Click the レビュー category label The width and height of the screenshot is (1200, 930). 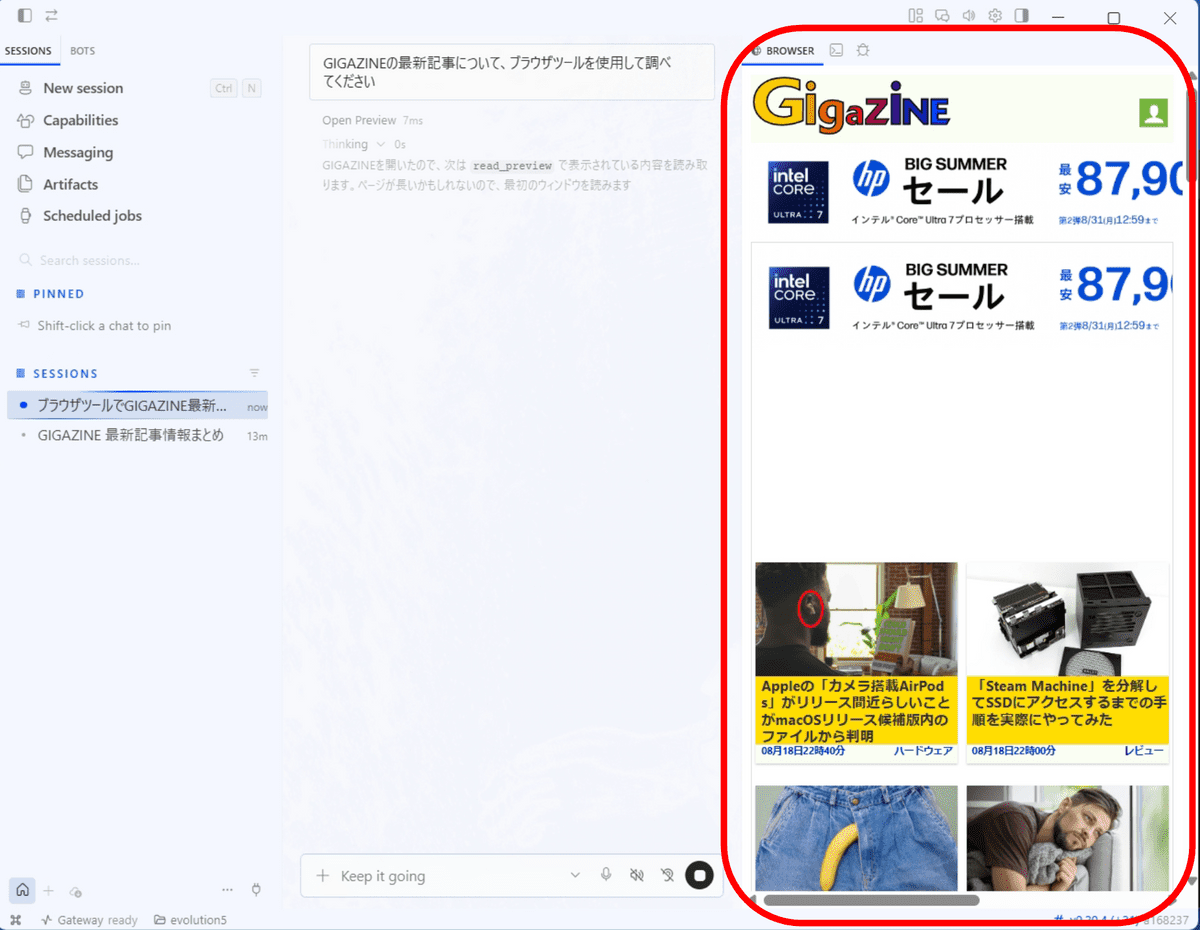pos(1144,751)
